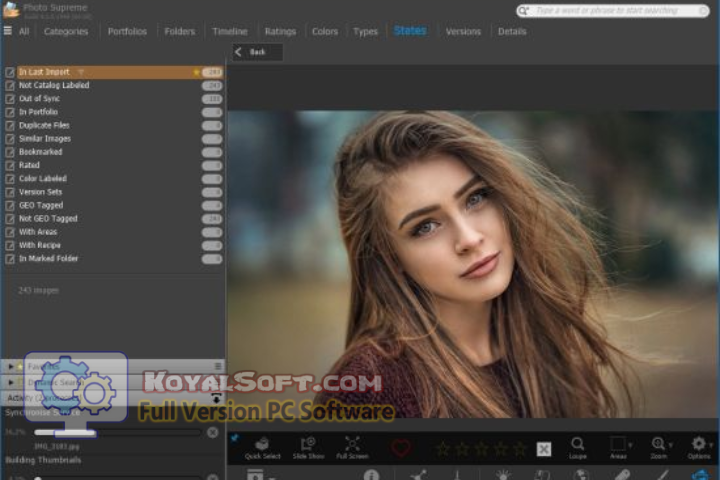Screen dimensions: 720x480
Task: Open the Details tab
Action: tap(512, 31)
